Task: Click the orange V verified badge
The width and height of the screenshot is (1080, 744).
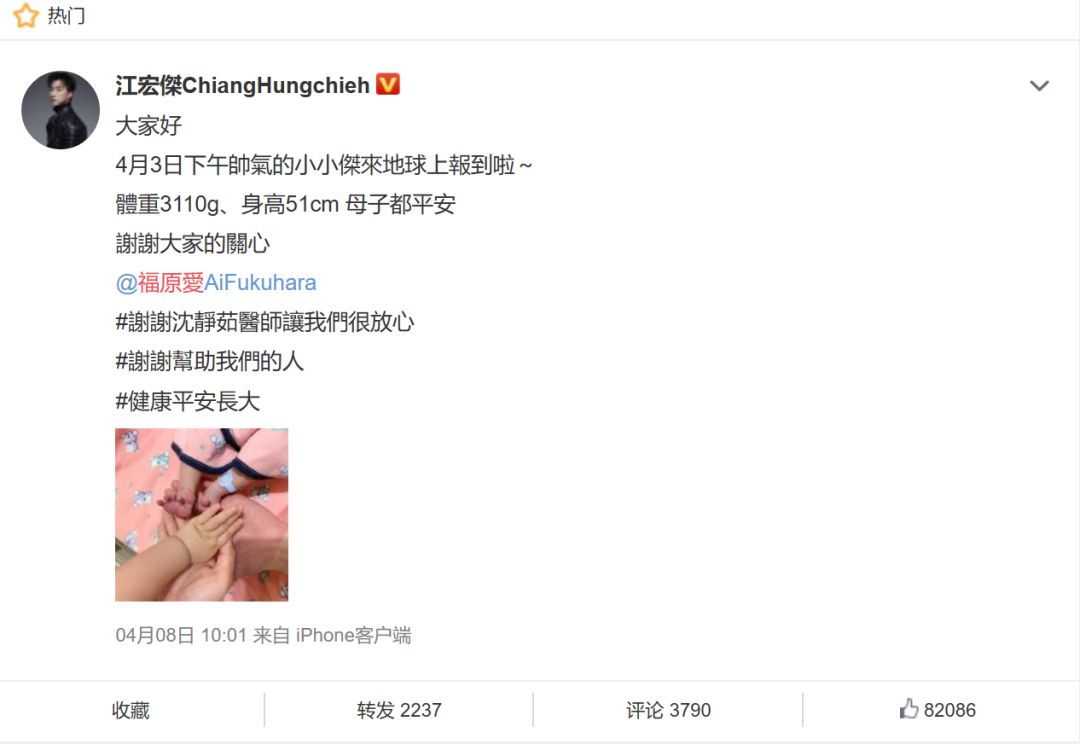Action: [388, 84]
